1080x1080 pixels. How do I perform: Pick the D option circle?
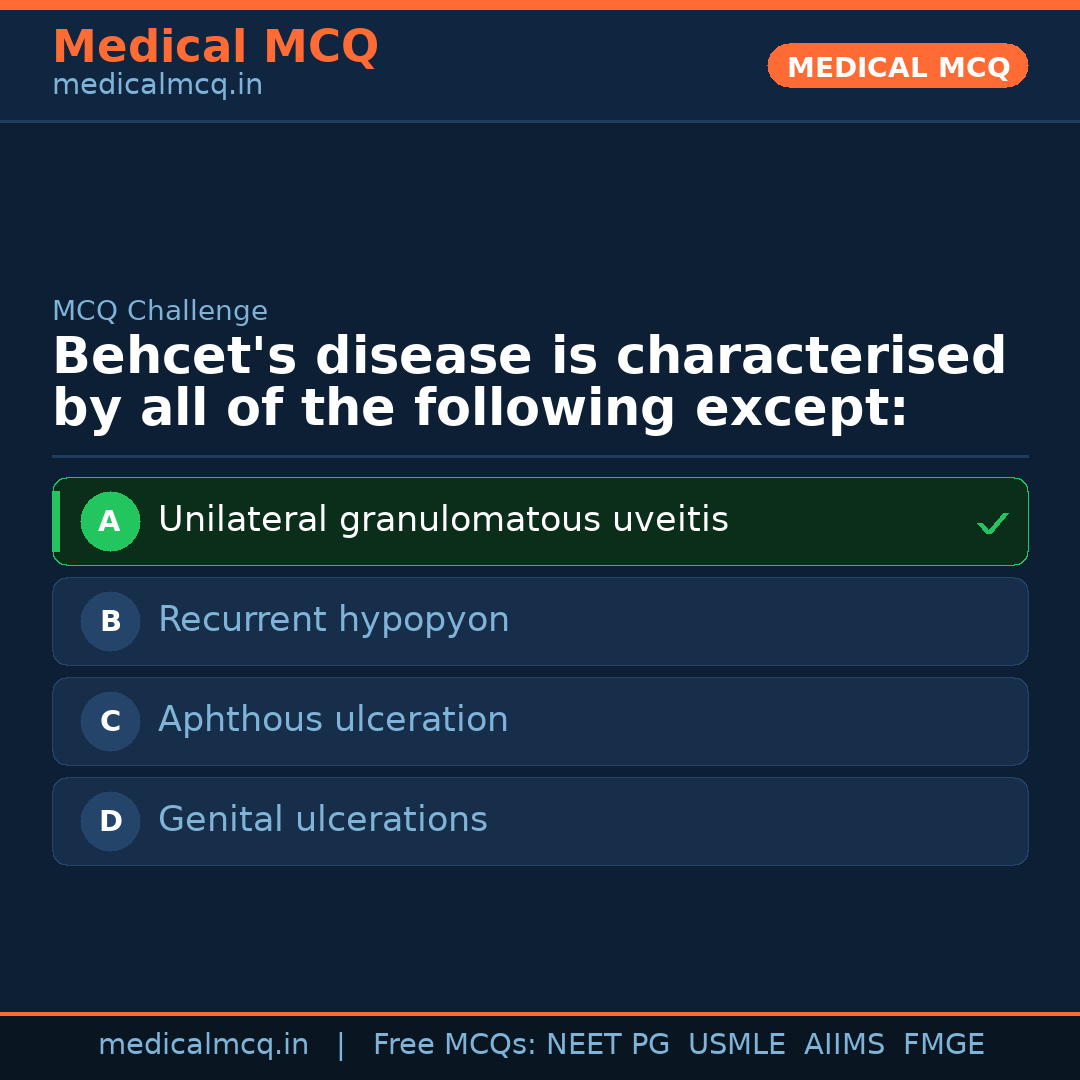click(x=110, y=821)
